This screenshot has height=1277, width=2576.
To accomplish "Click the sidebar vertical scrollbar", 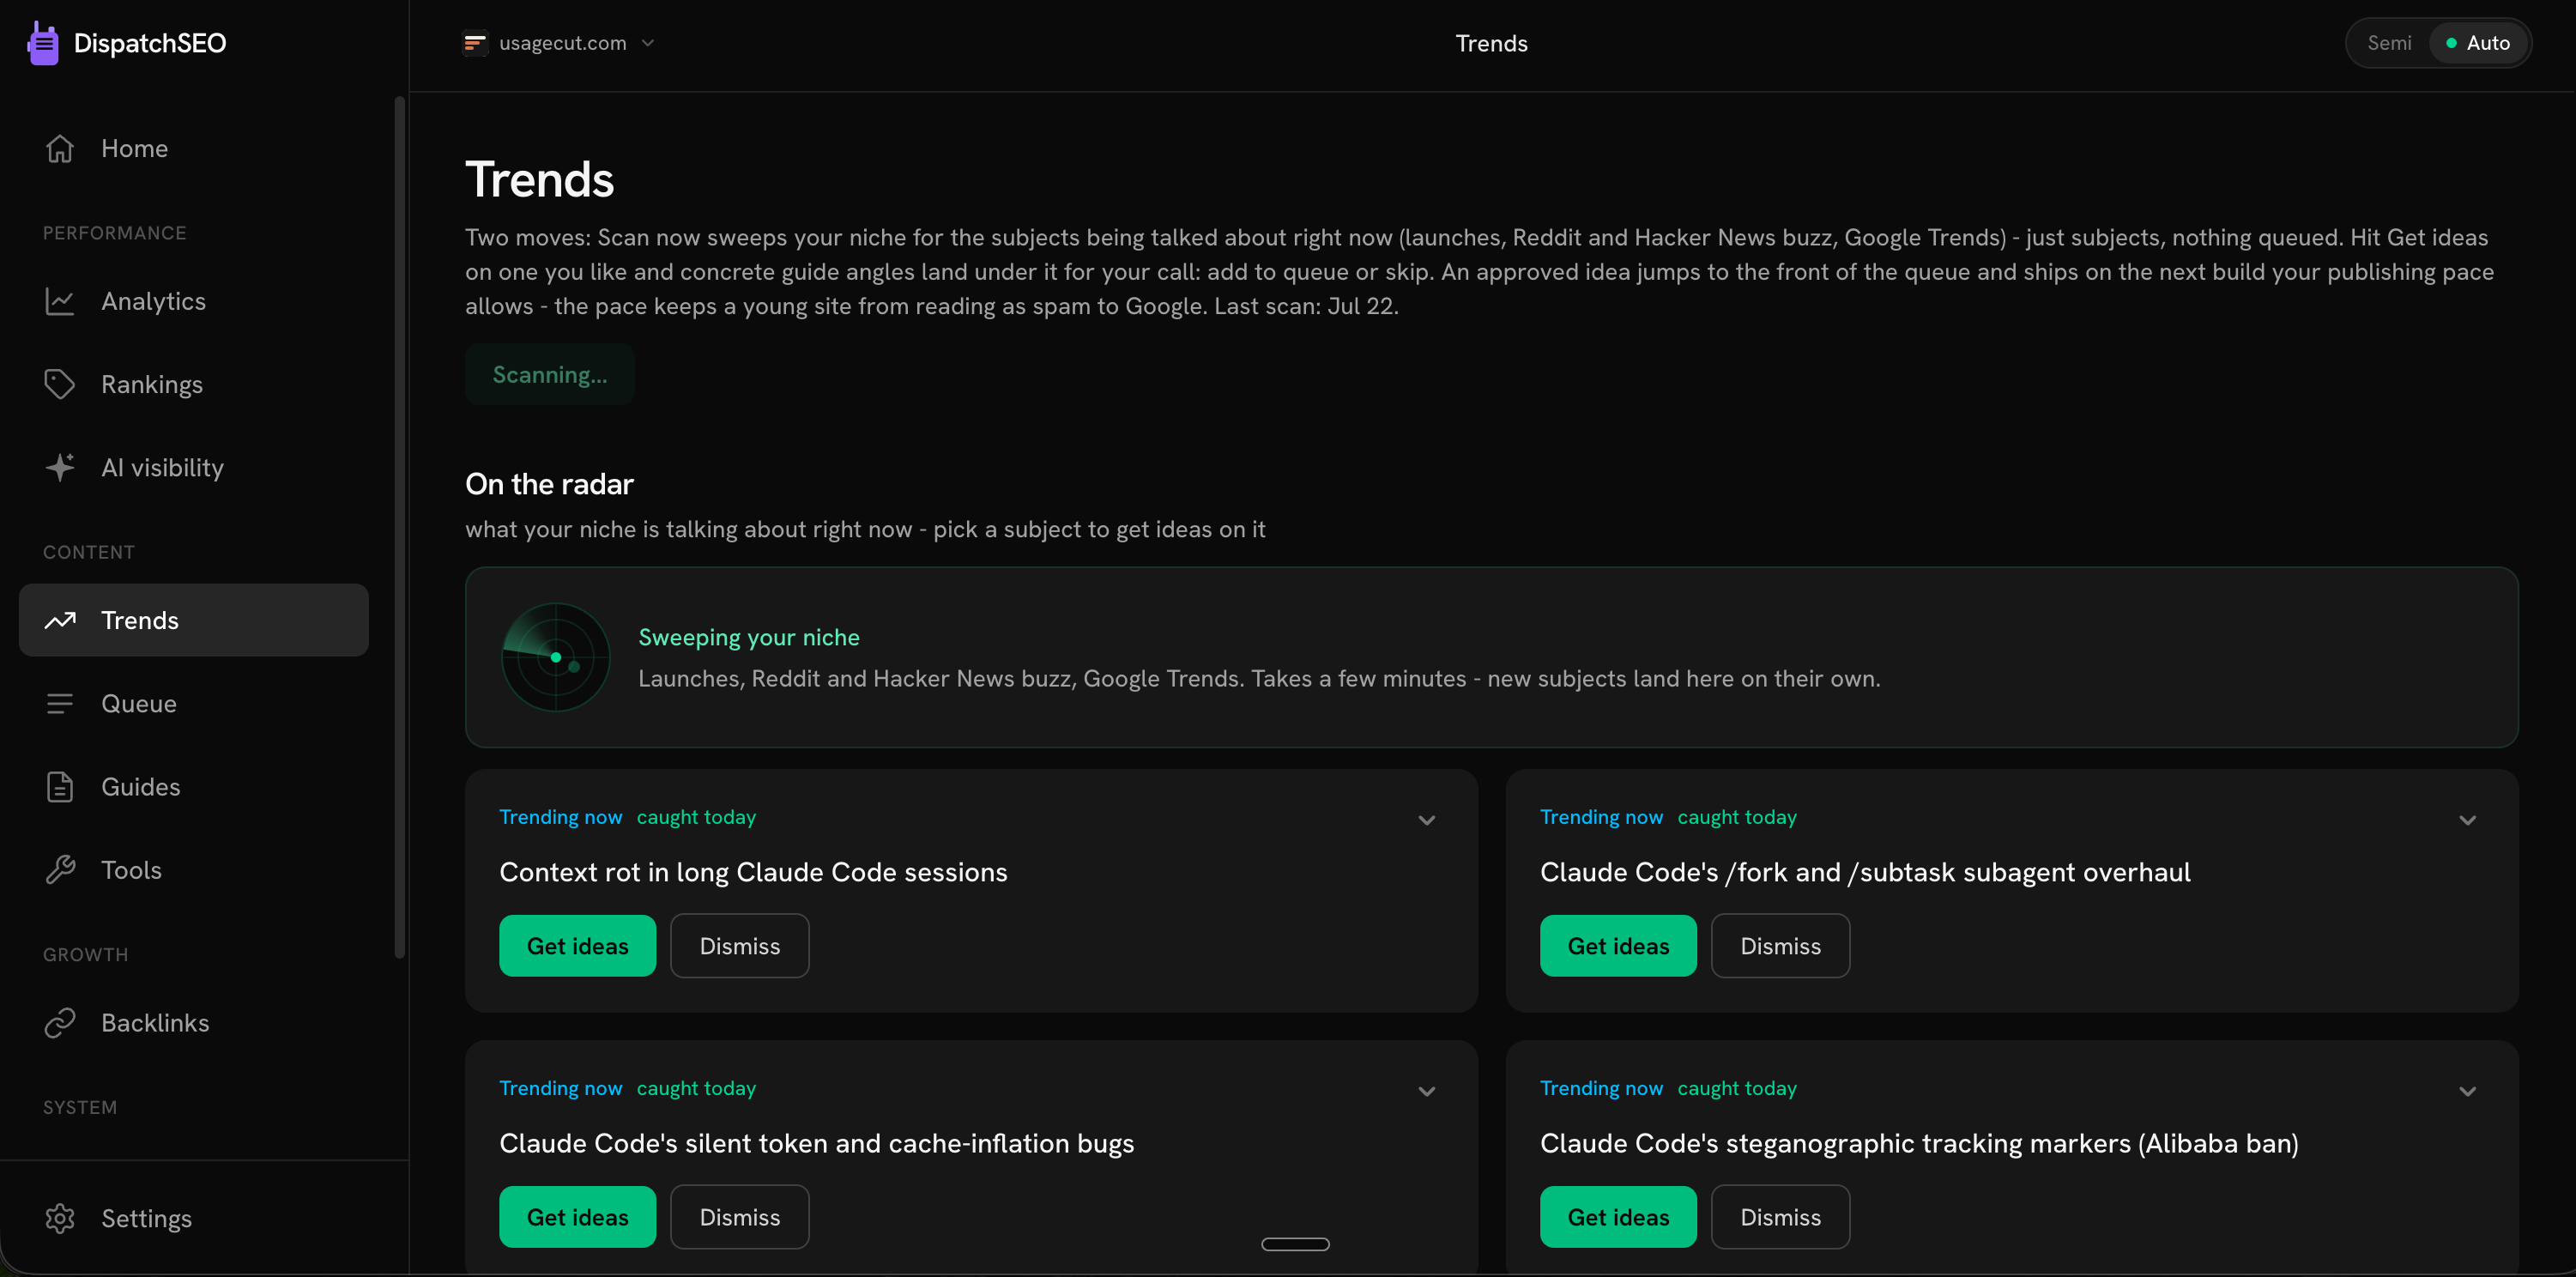I will click(x=400, y=527).
